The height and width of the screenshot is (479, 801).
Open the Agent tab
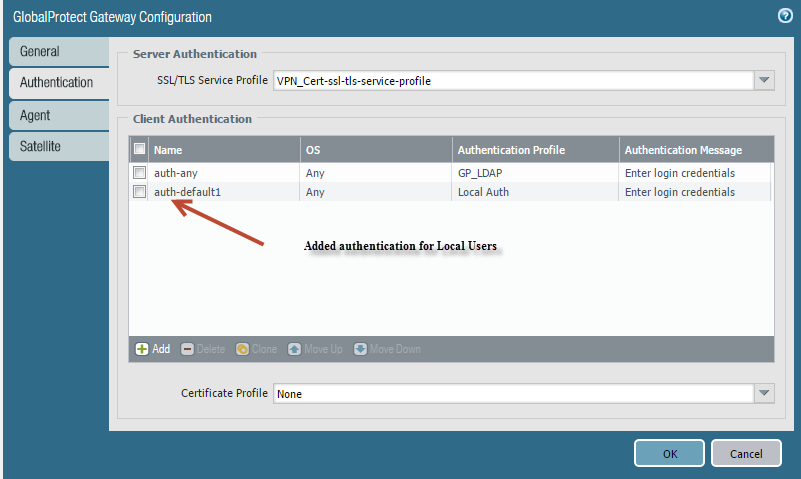pos(57,115)
